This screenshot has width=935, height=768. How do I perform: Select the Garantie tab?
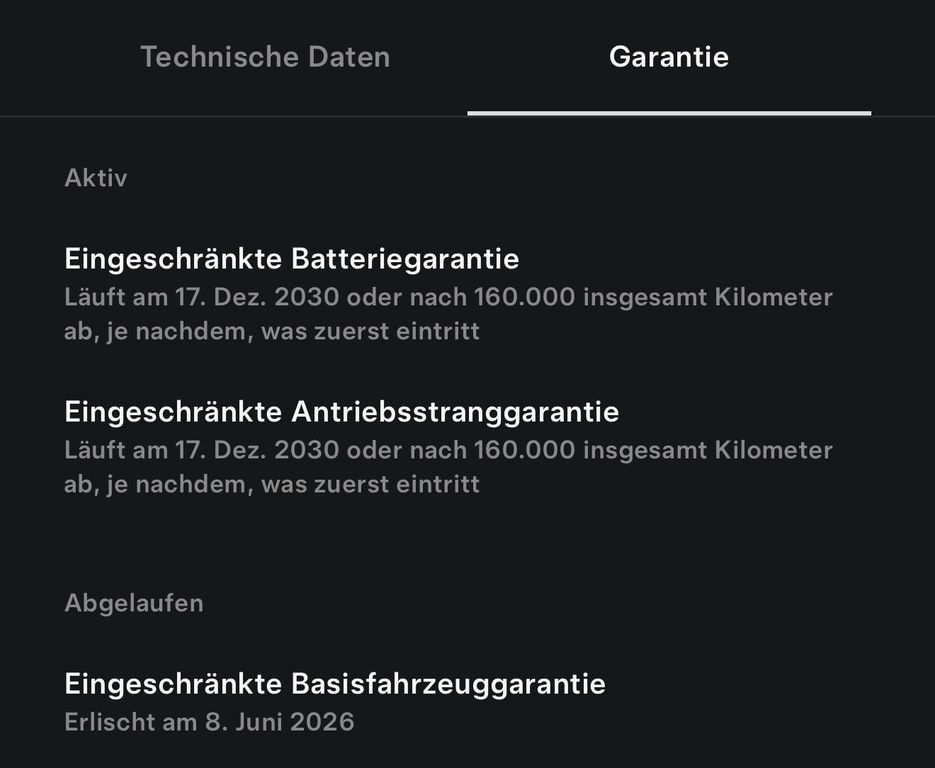pyautogui.click(x=668, y=57)
